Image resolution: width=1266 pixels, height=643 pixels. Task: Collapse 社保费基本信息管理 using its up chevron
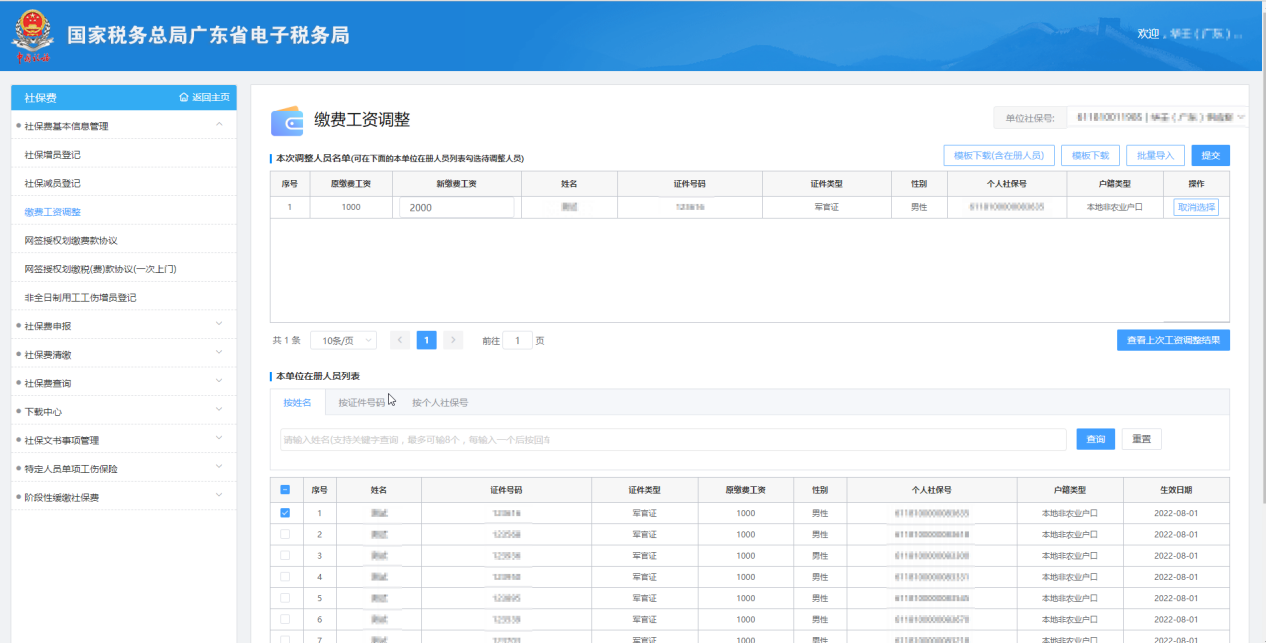point(219,125)
